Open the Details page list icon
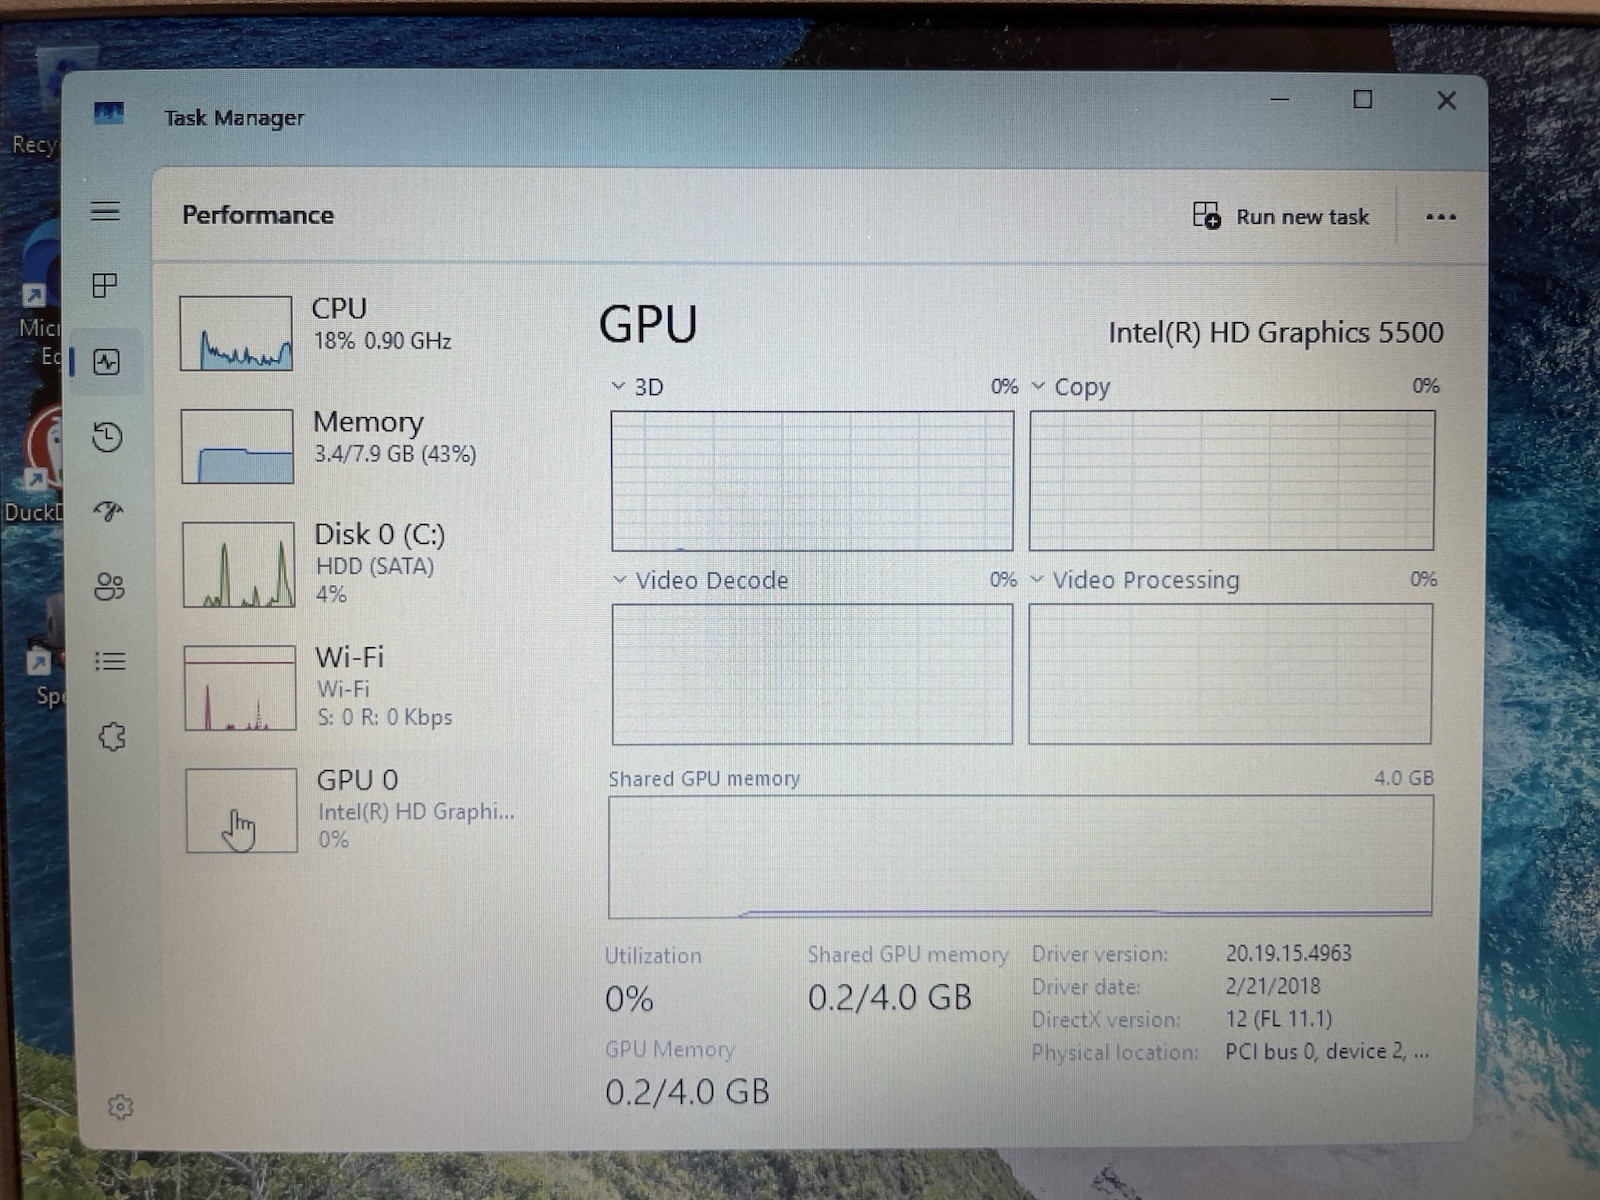The image size is (1600, 1200). (x=110, y=661)
